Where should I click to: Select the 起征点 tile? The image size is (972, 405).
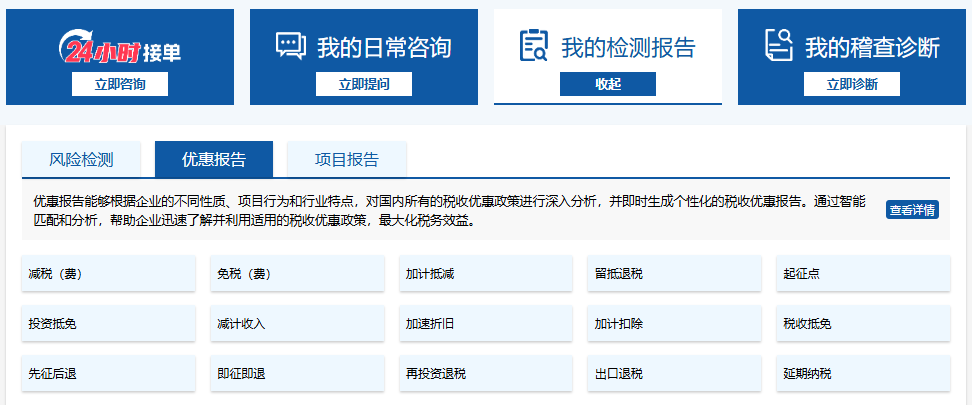click(863, 274)
